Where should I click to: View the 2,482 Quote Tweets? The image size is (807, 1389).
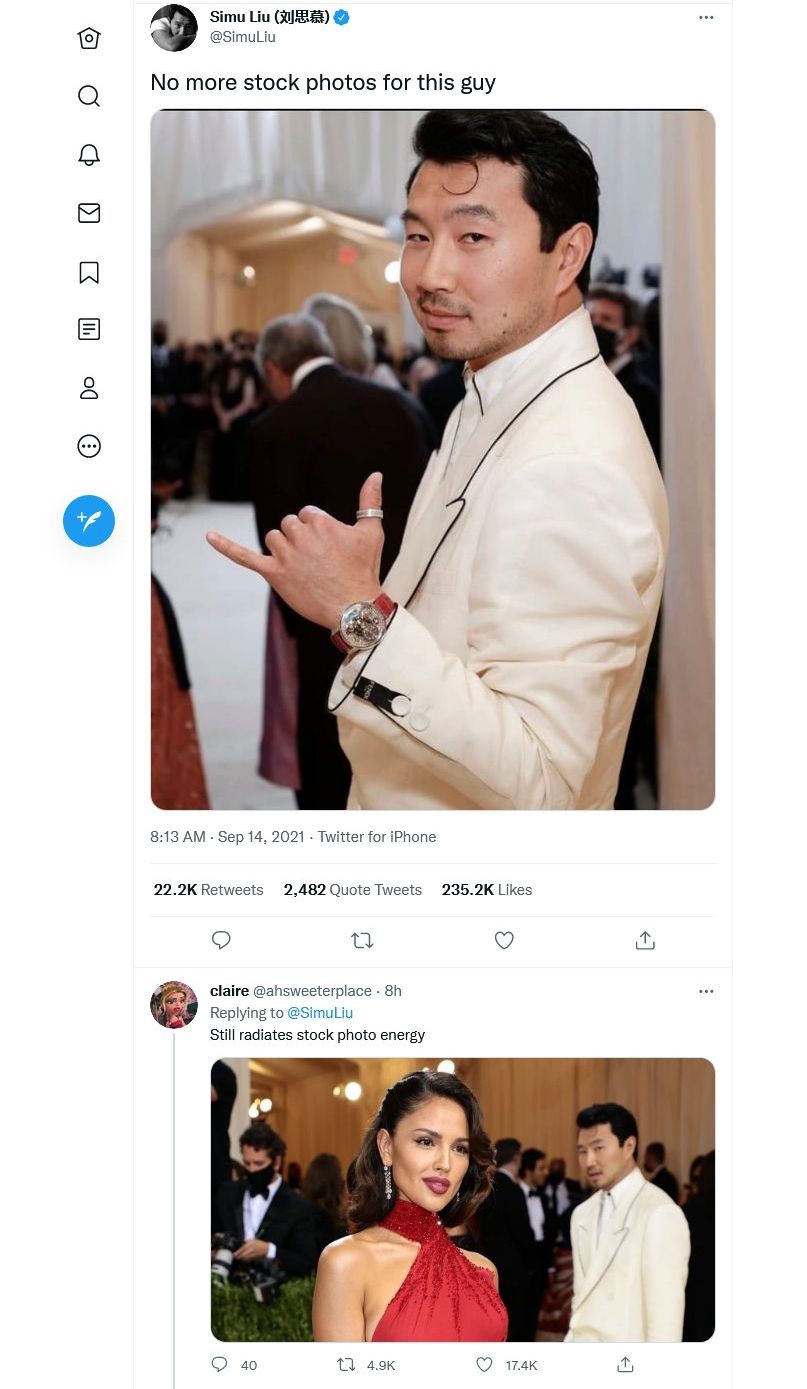[x=352, y=890]
